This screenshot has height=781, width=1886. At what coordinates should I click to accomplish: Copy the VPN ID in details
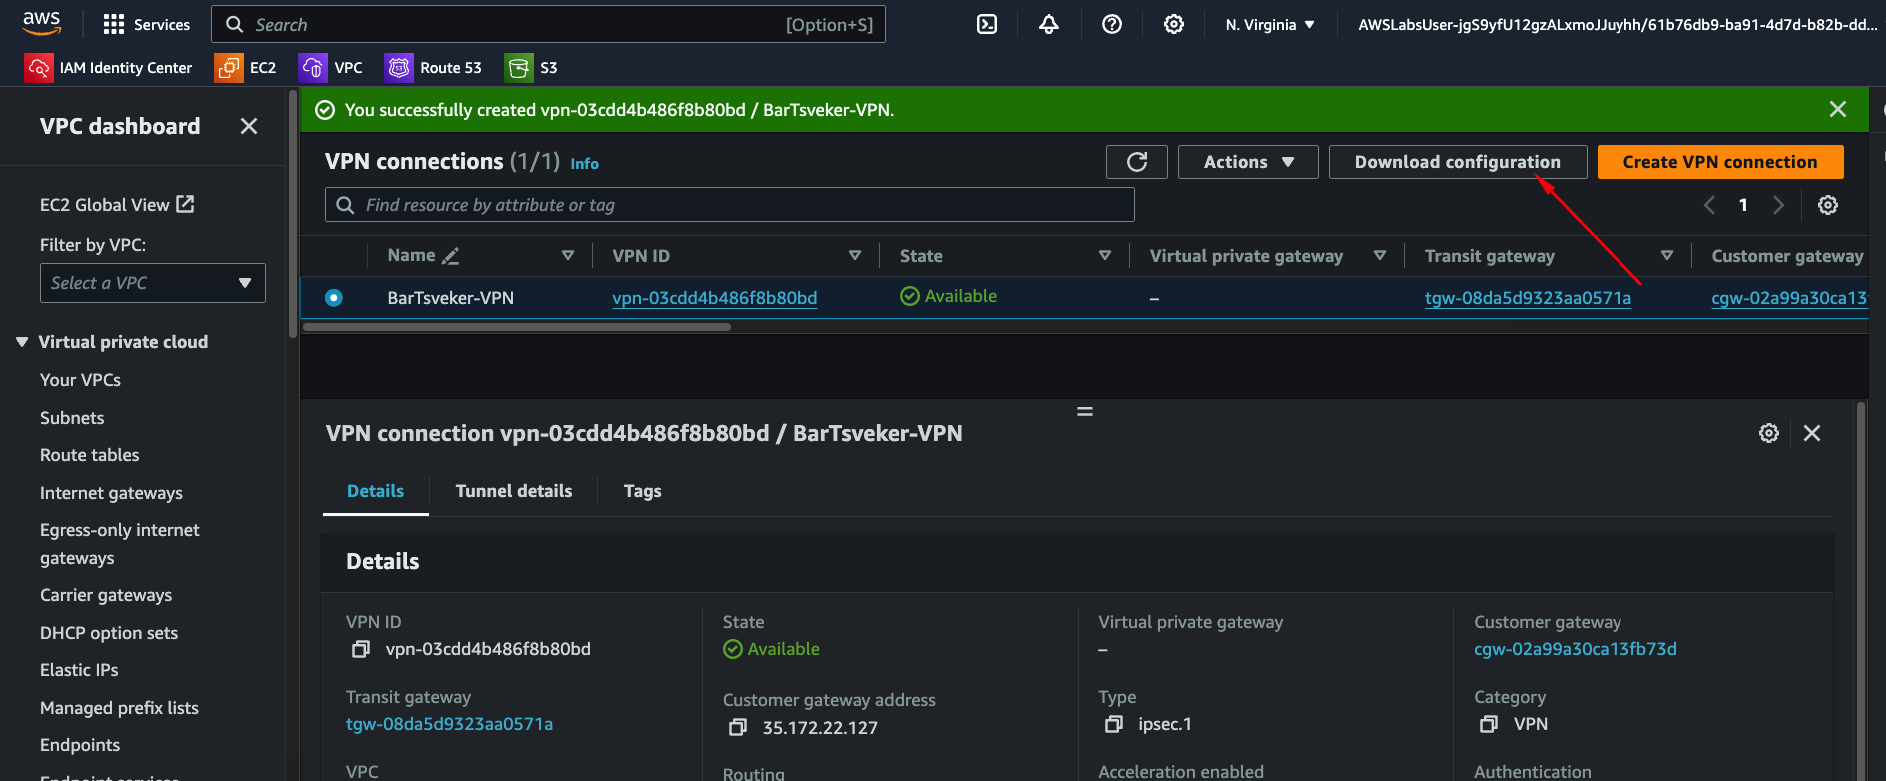[361, 650]
